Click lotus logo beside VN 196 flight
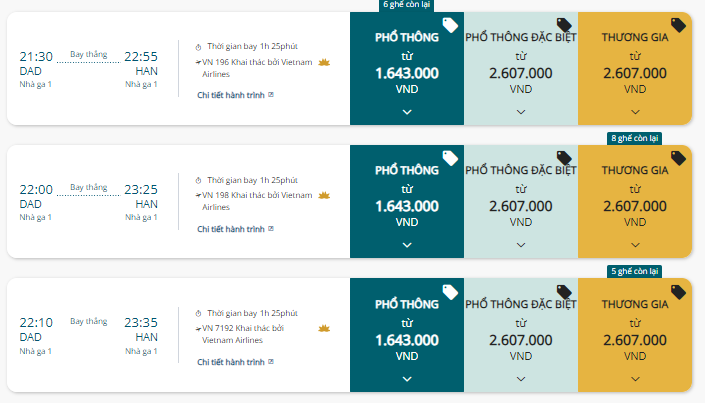This screenshot has width=705, height=403. (x=324, y=62)
